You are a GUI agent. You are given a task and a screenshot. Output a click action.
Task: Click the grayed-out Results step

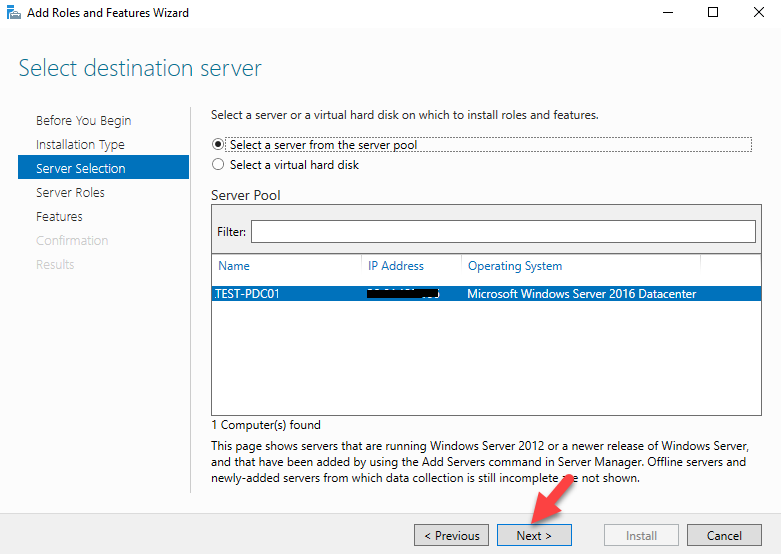point(55,264)
